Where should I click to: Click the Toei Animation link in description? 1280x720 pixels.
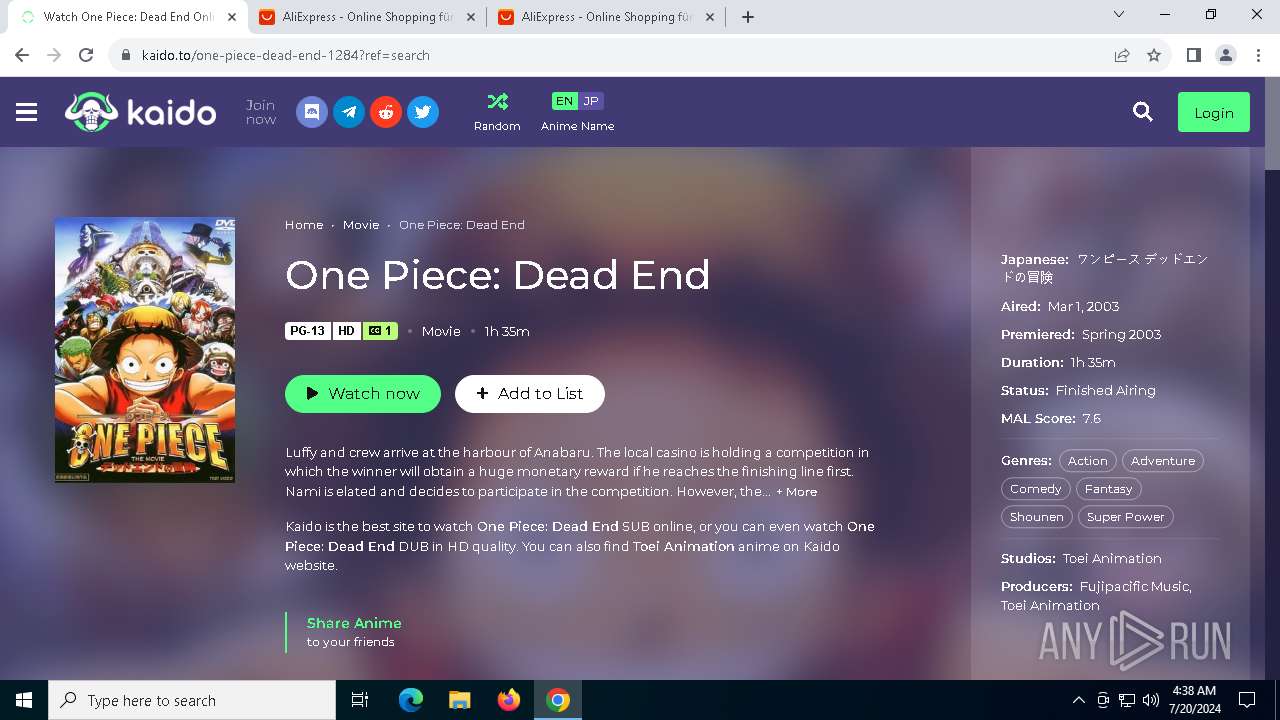click(683, 547)
